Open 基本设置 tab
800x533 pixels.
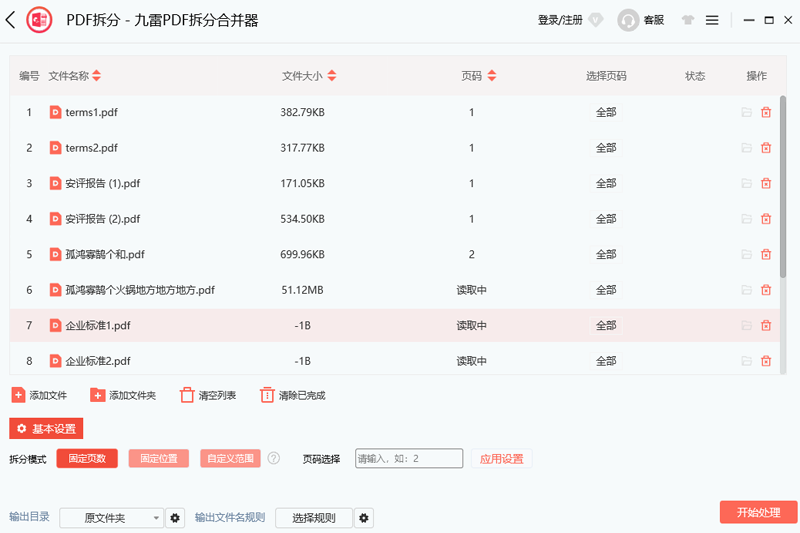click(46, 428)
